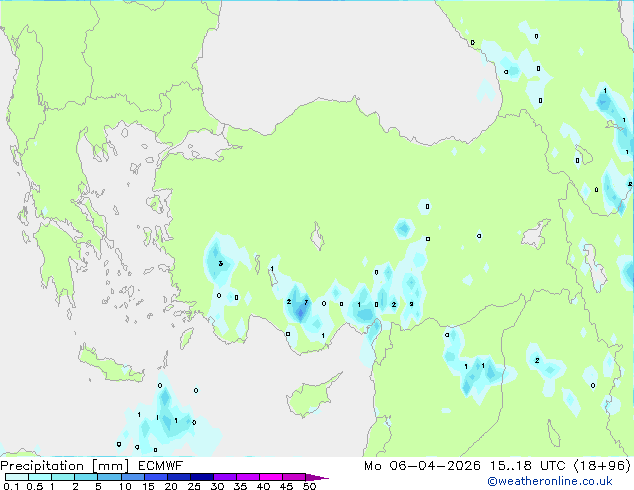This screenshot has width=634, height=490.
Task: Click the 20–25 mm dark blue legend box
Action: point(179,477)
